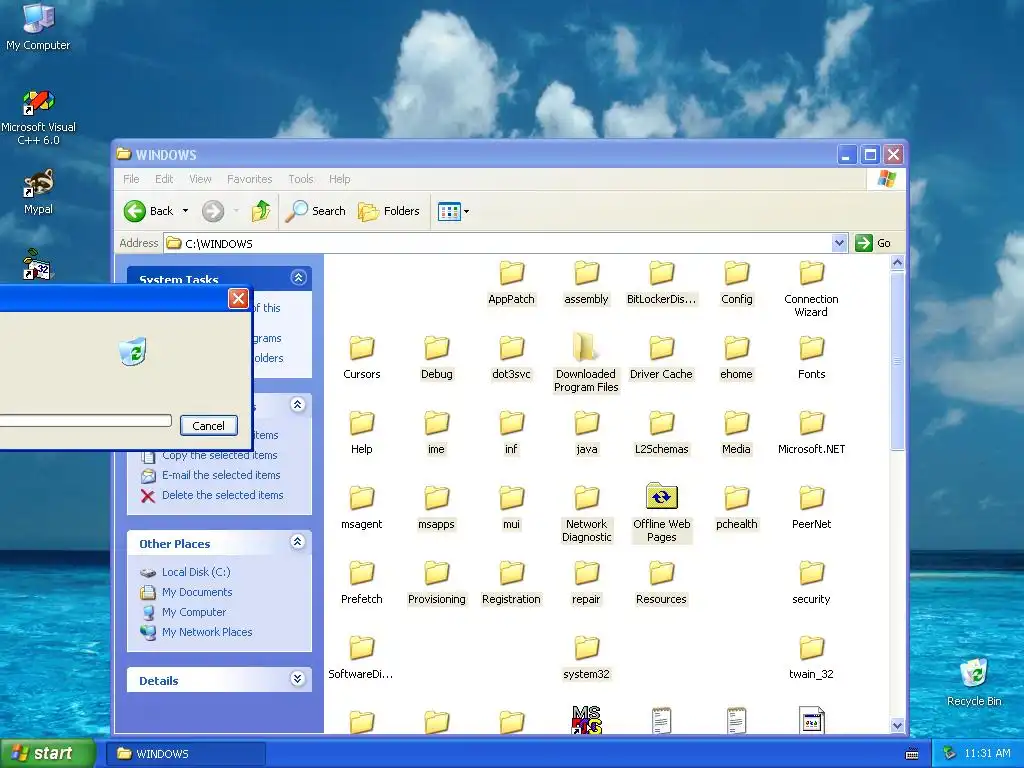Click the scrollbar down arrow
This screenshot has height=768, width=1024.
click(x=897, y=726)
